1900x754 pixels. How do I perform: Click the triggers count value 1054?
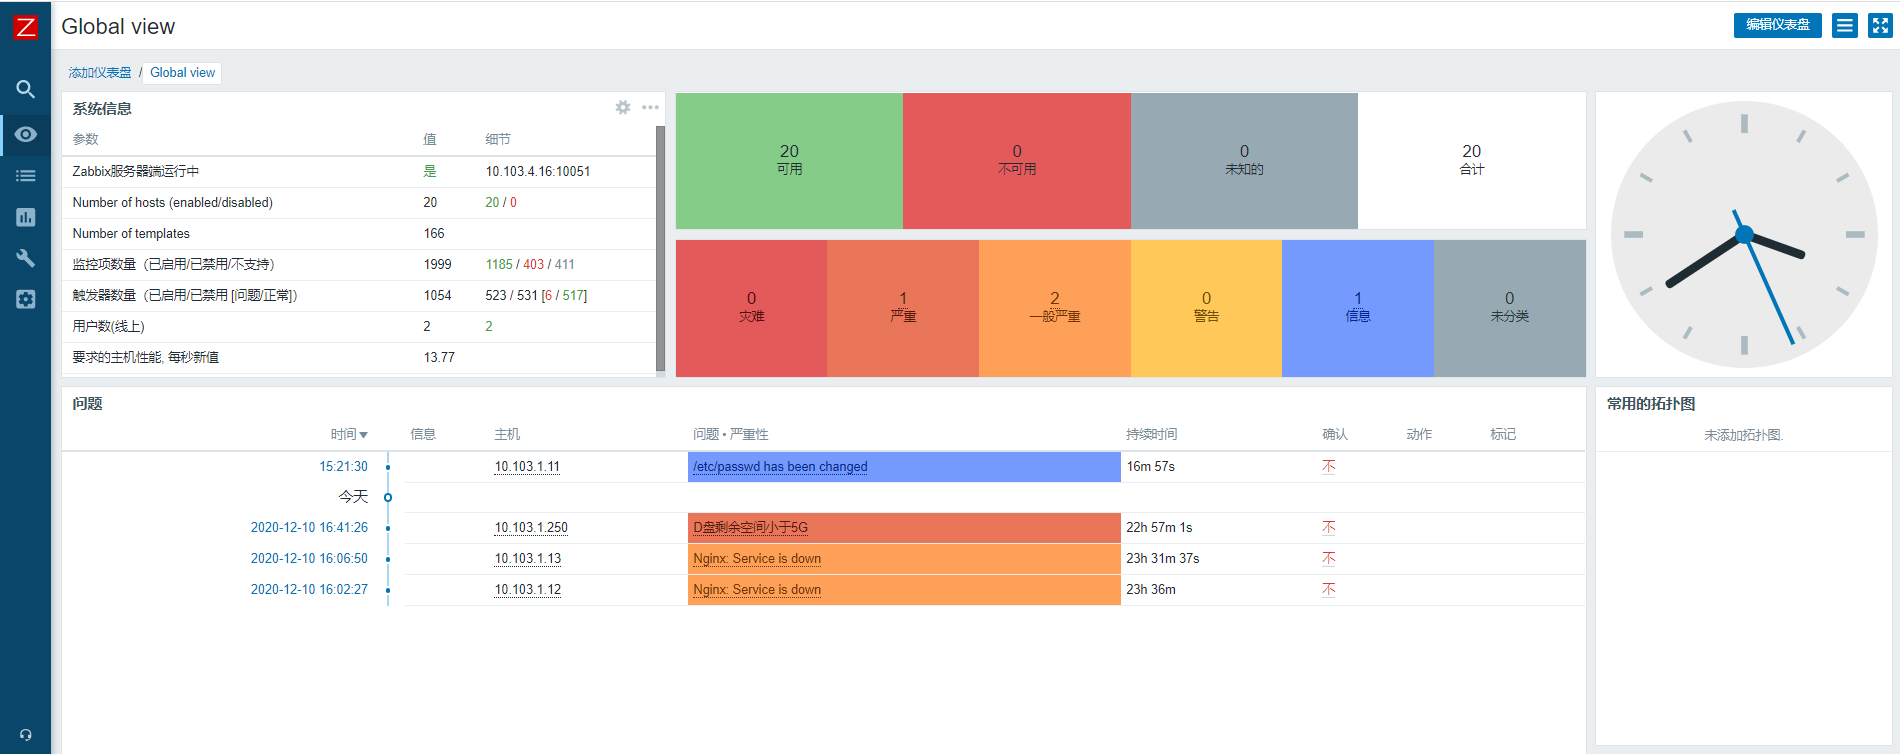coord(437,296)
